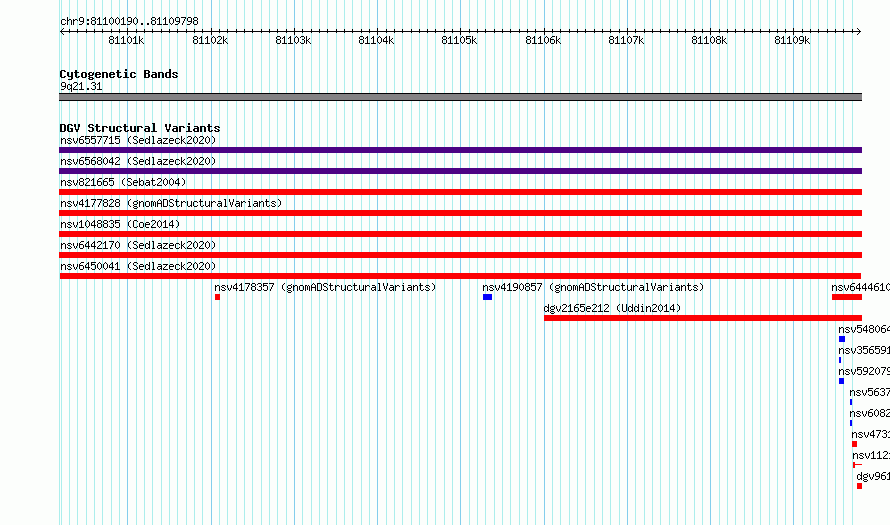Click the 81107k ruler tick label
This screenshot has width=890, height=525.
click(626, 40)
